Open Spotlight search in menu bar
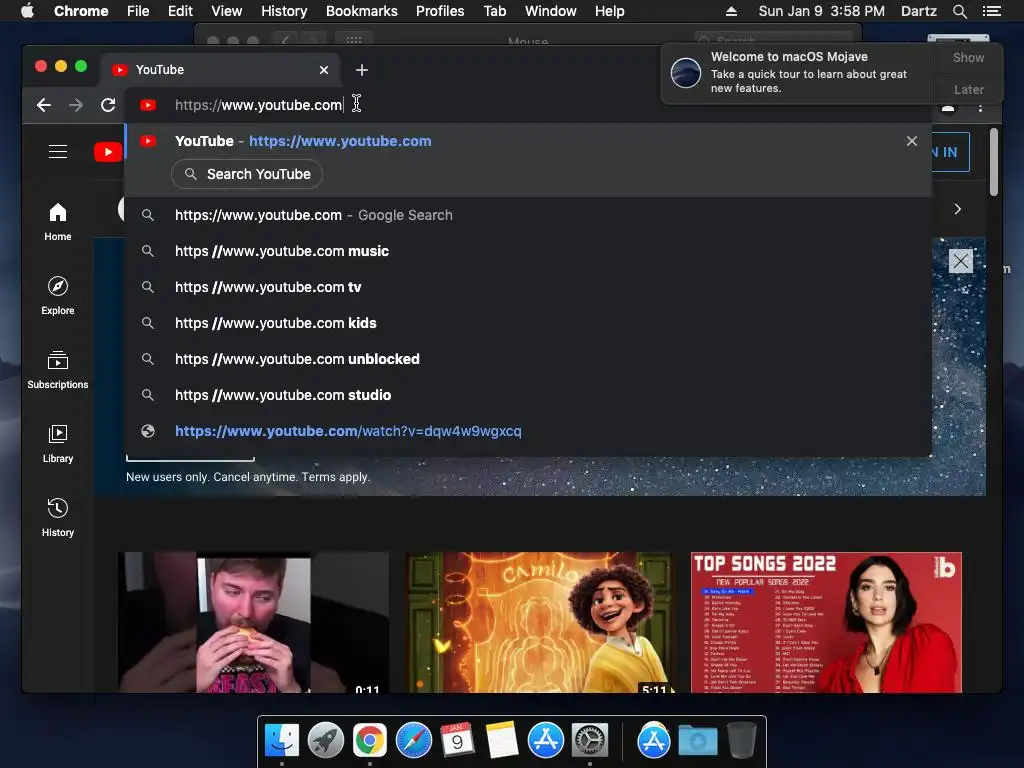Image resolution: width=1024 pixels, height=768 pixels. 959,11
